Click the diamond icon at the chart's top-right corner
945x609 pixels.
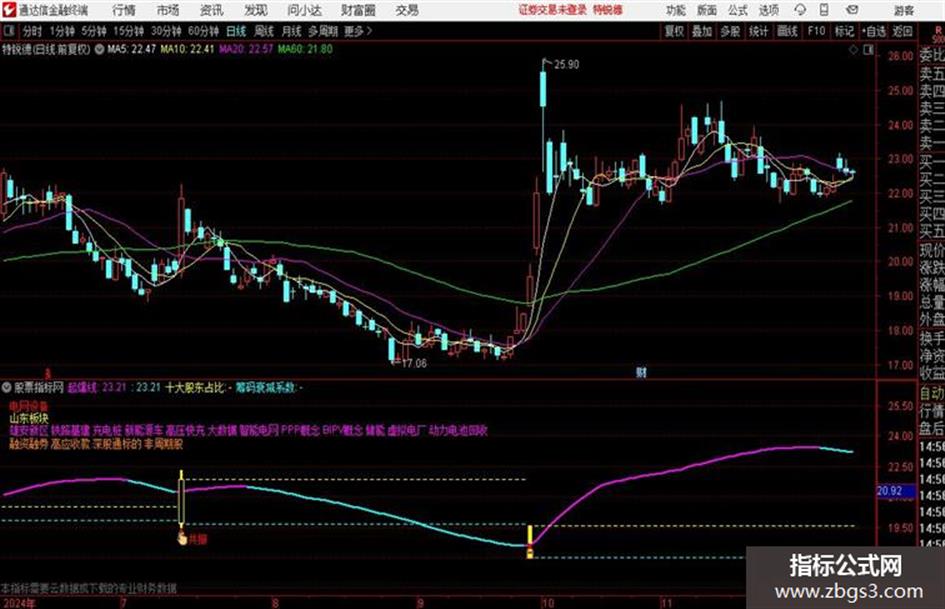[x=853, y=50]
